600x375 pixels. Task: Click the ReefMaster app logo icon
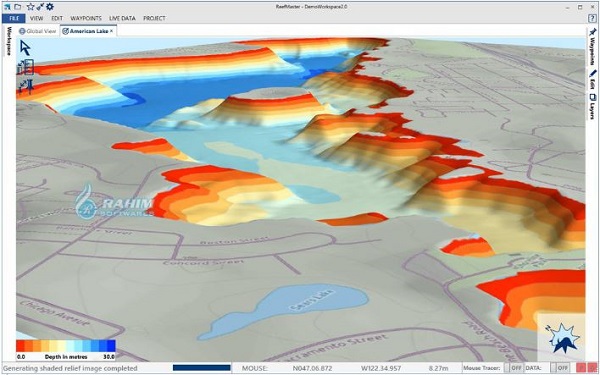tap(8, 7)
